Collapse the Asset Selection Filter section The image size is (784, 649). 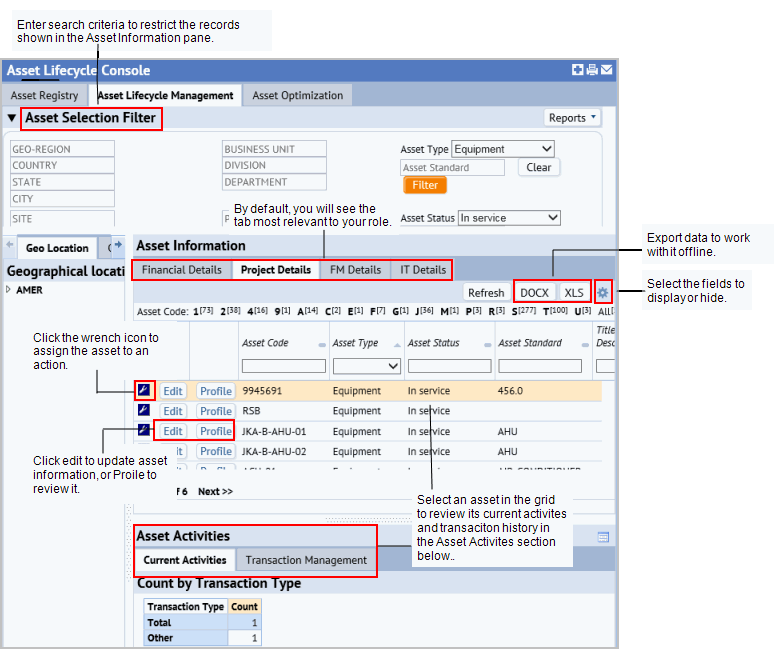tap(12, 118)
